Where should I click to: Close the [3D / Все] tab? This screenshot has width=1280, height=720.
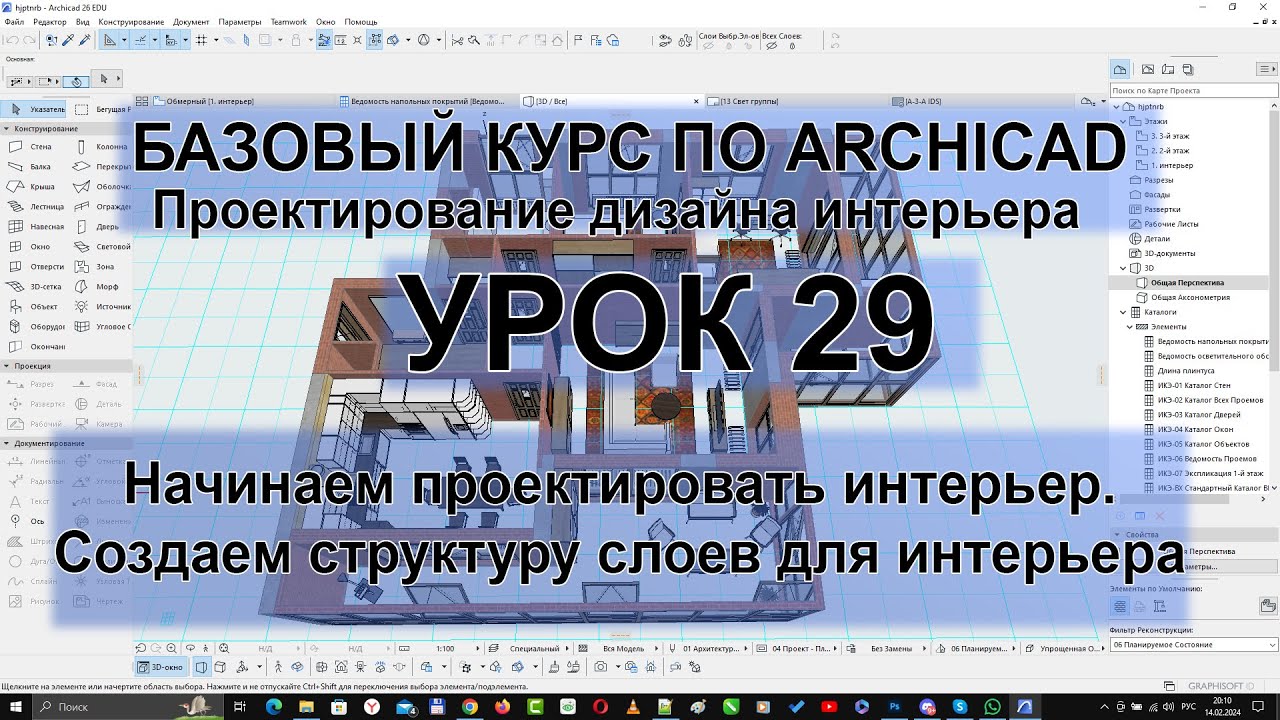(696, 101)
